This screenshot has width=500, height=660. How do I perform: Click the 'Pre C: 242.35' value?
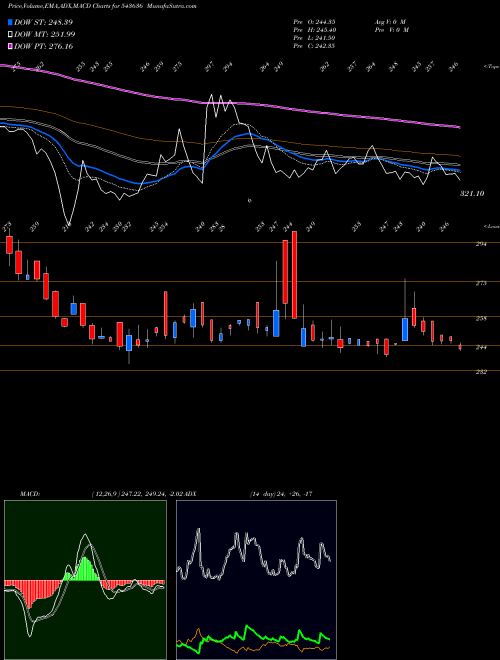314,46
